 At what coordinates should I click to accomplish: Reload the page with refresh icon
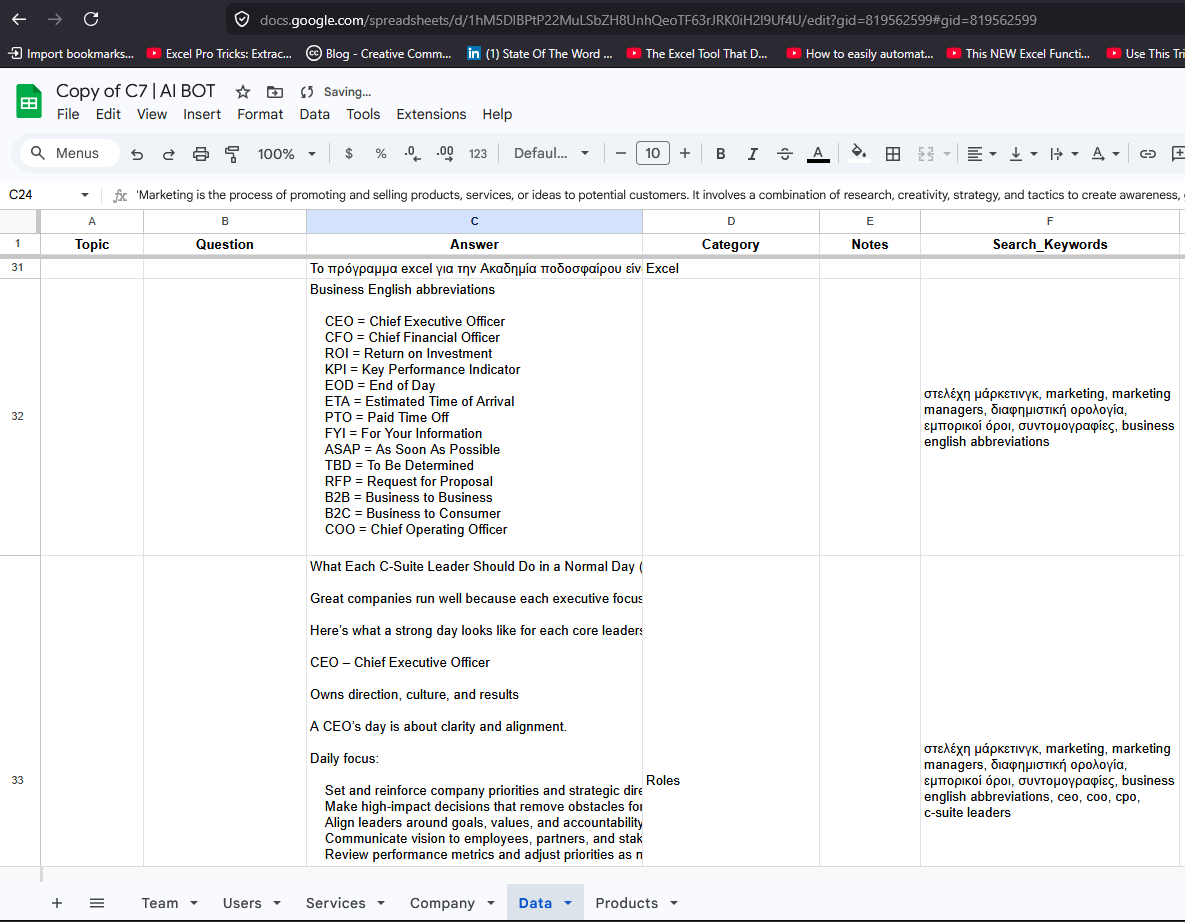pos(91,19)
